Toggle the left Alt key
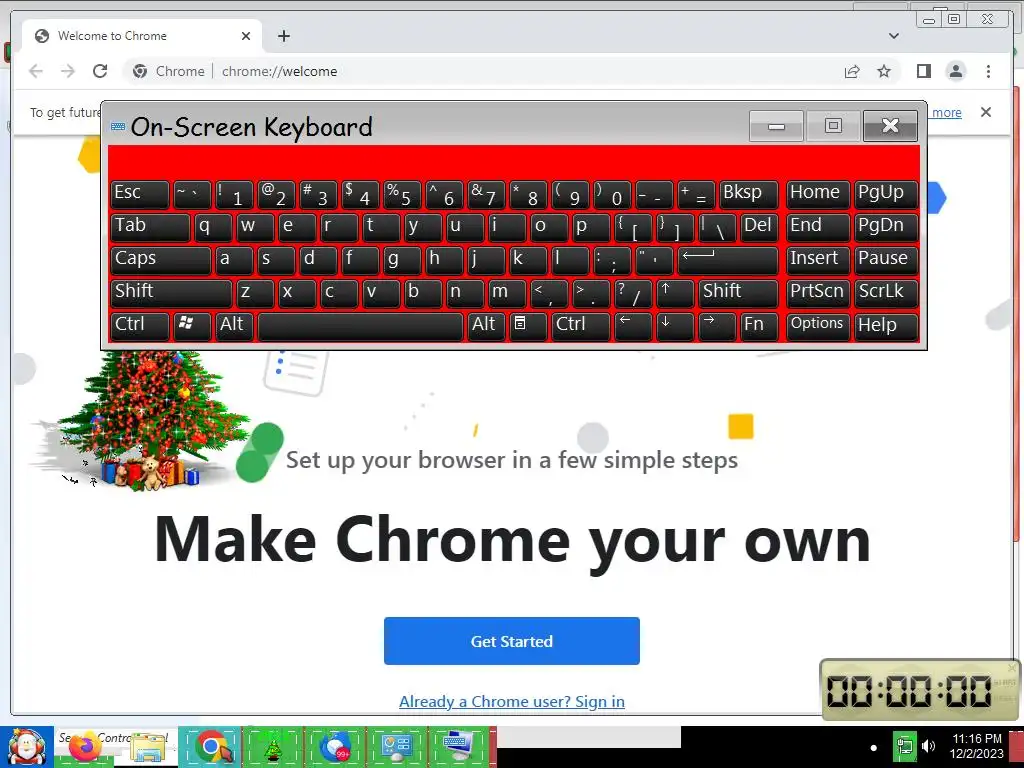This screenshot has width=1024, height=768. tap(234, 326)
